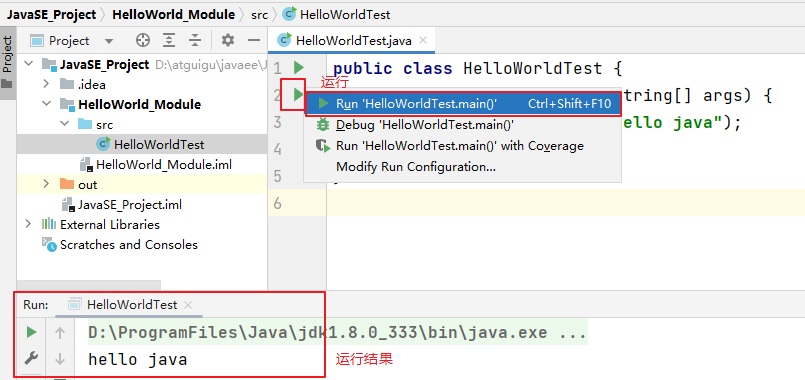Expand the .idea folder
Screen dimensions: 805x380
coord(46,84)
